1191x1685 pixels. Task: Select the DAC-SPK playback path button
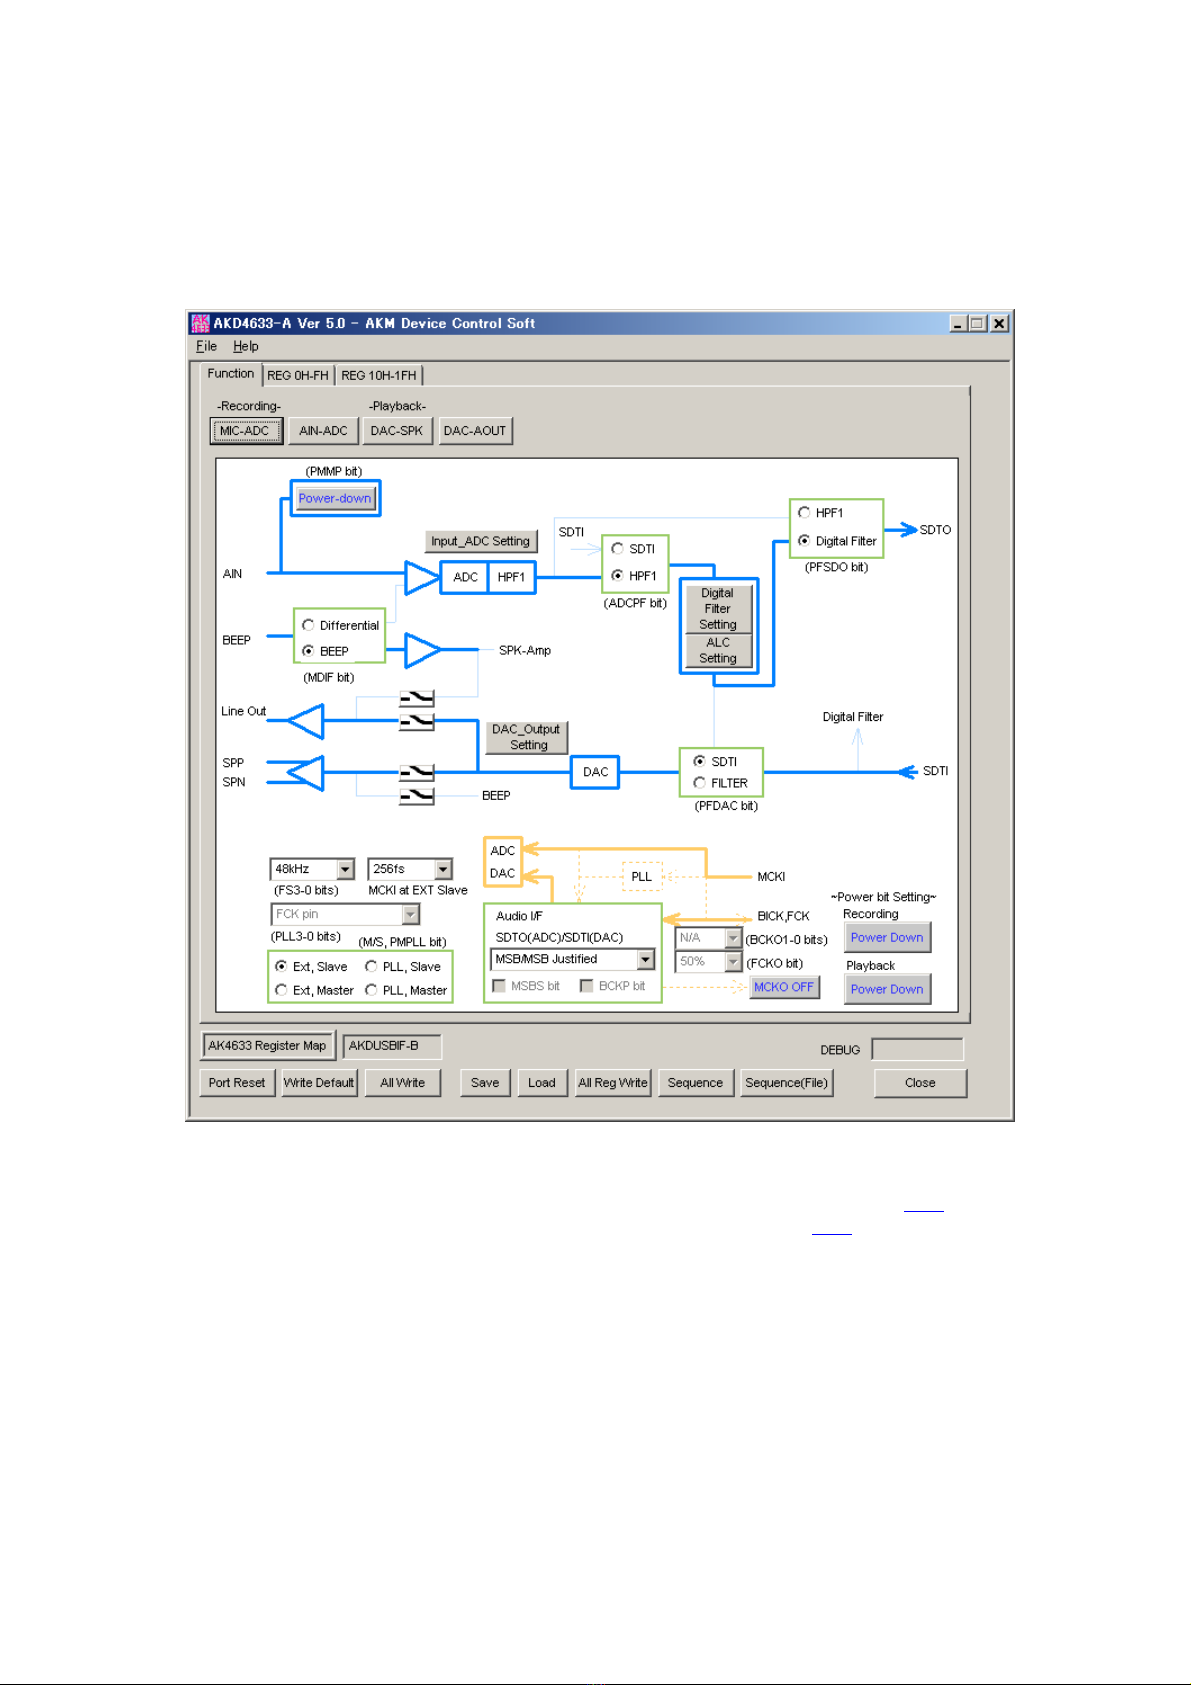pos(397,431)
